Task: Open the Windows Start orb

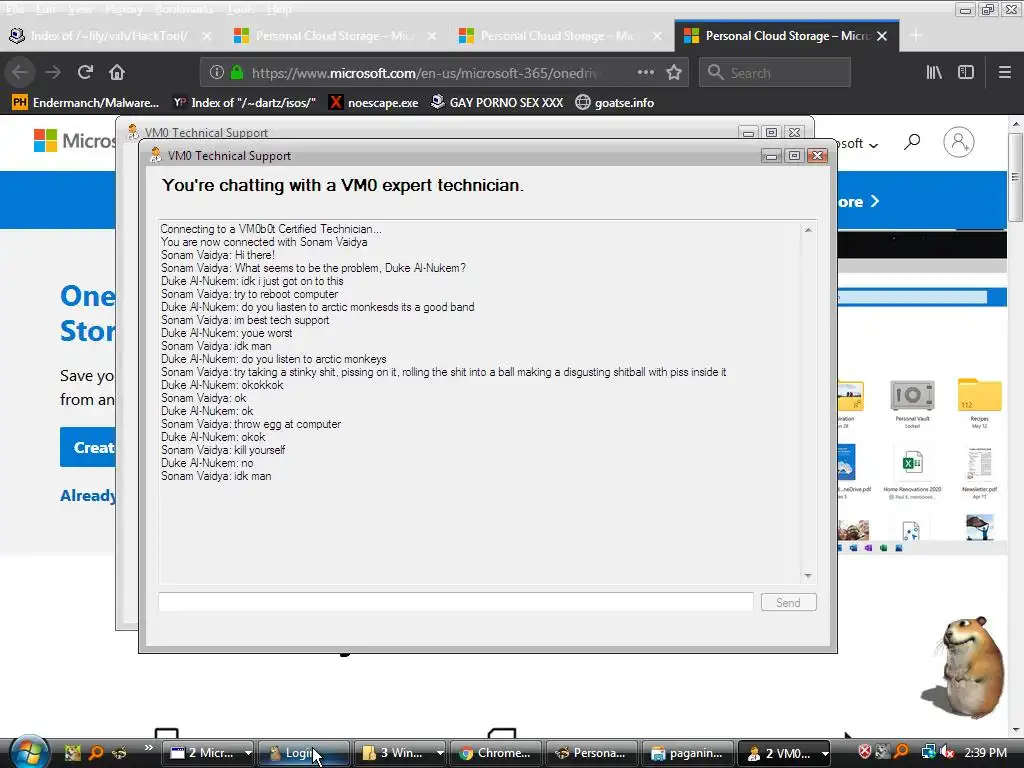Action: [x=29, y=752]
